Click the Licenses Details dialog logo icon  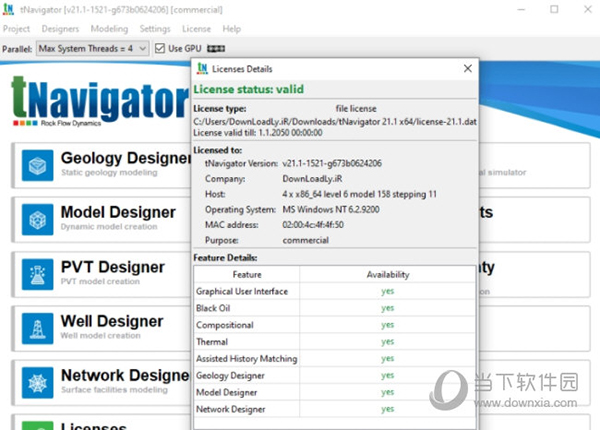coord(202,68)
